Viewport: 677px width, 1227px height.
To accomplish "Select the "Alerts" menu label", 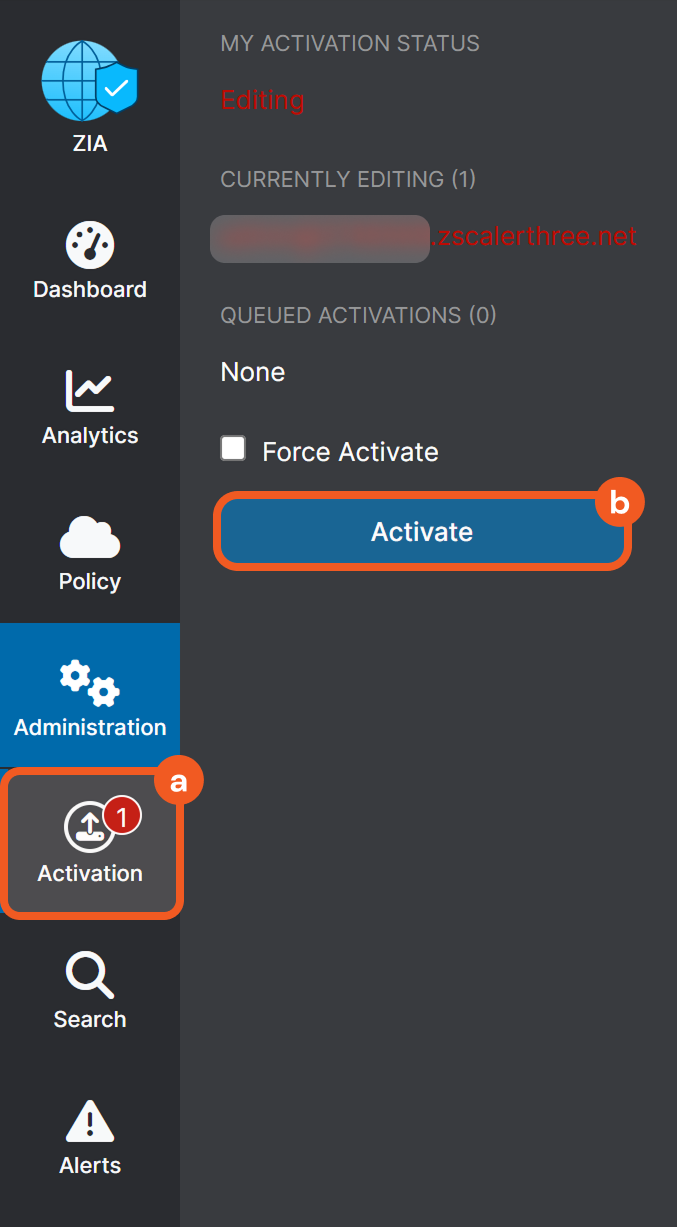I will [90, 1166].
